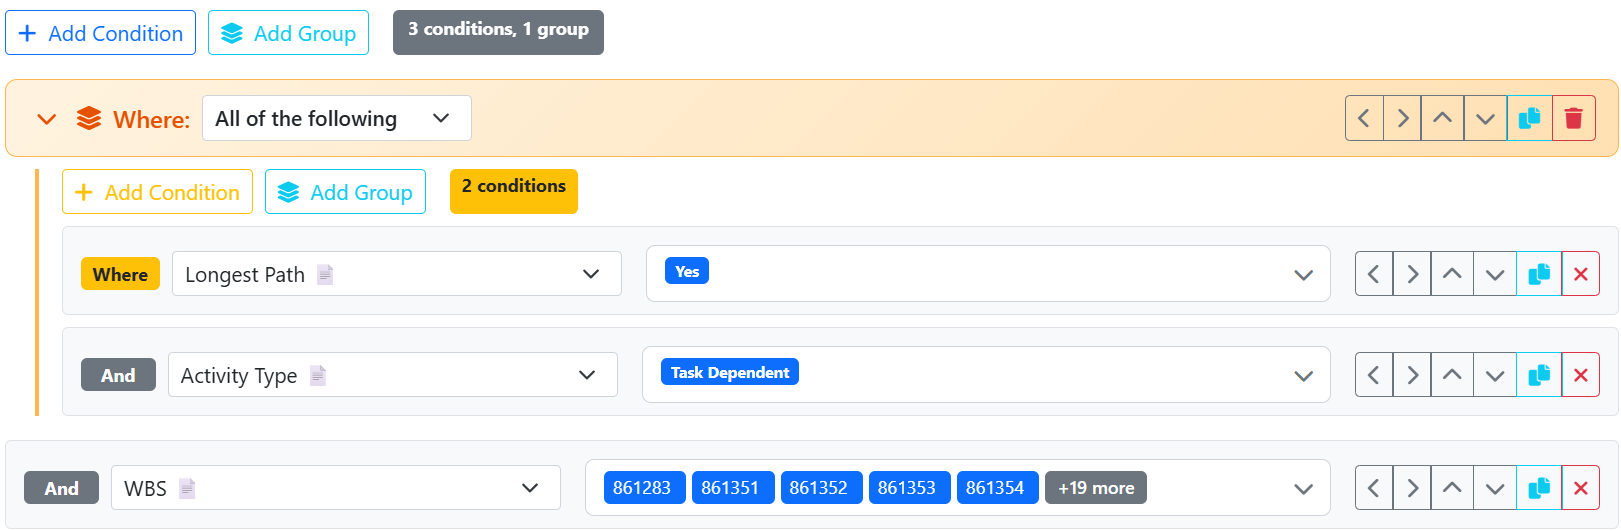Expand the WBS values dropdown
The height and width of the screenshot is (531, 1621).
coord(1303,488)
